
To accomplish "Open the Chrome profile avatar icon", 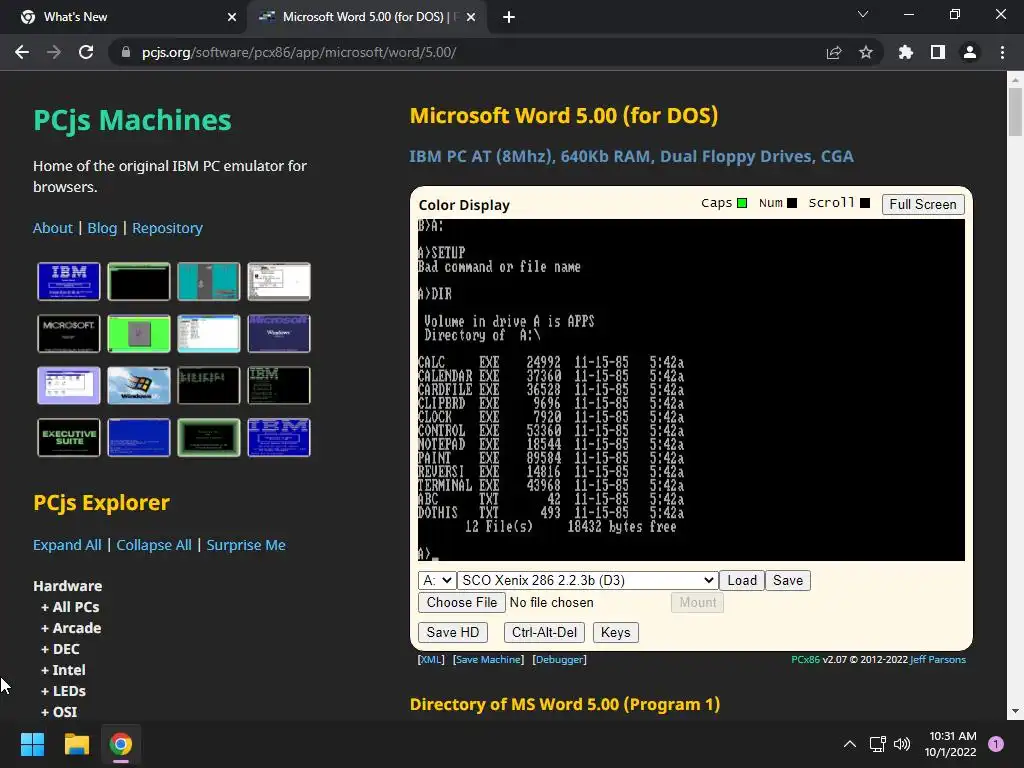I will [x=970, y=52].
